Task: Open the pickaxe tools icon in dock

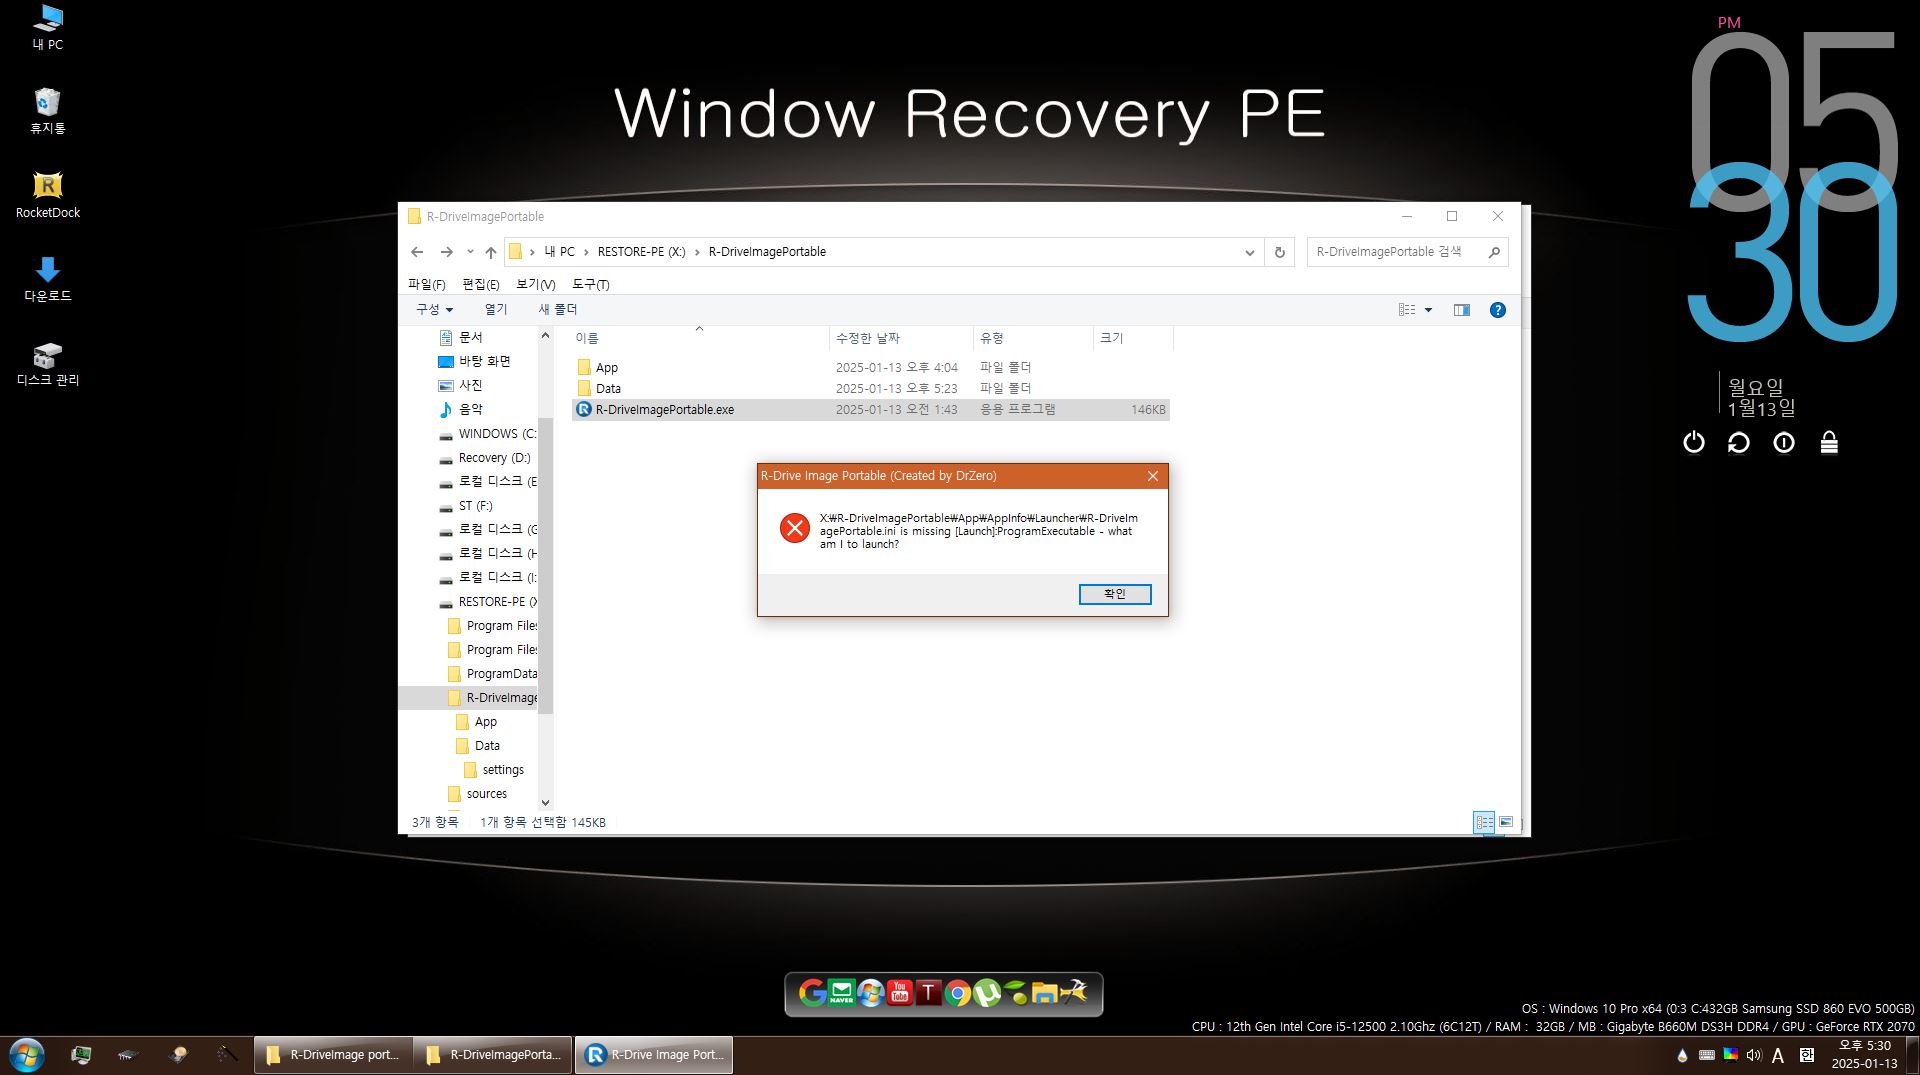Action: coord(1074,993)
